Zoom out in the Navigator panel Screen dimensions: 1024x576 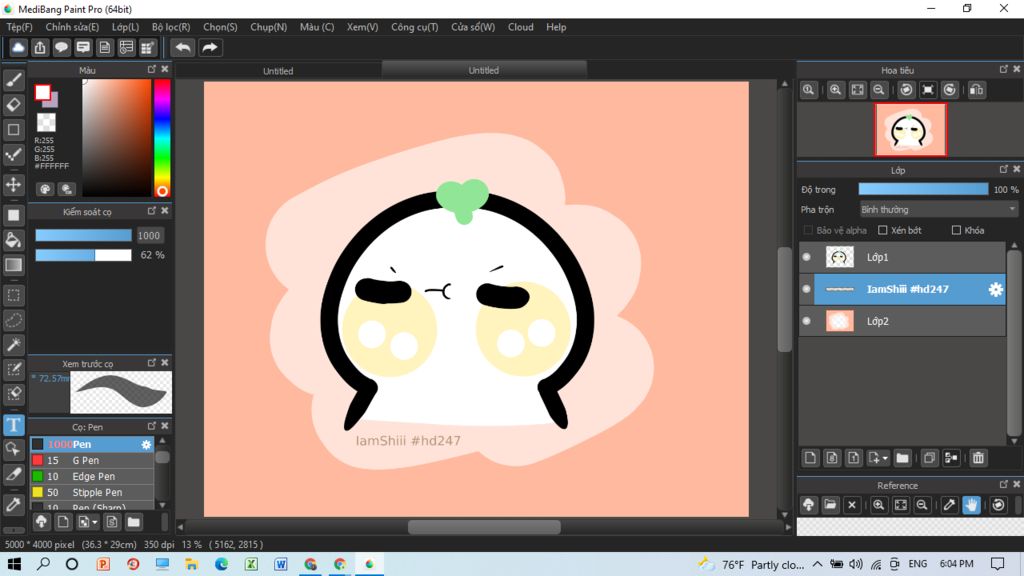pyautogui.click(x=879, y=90)
